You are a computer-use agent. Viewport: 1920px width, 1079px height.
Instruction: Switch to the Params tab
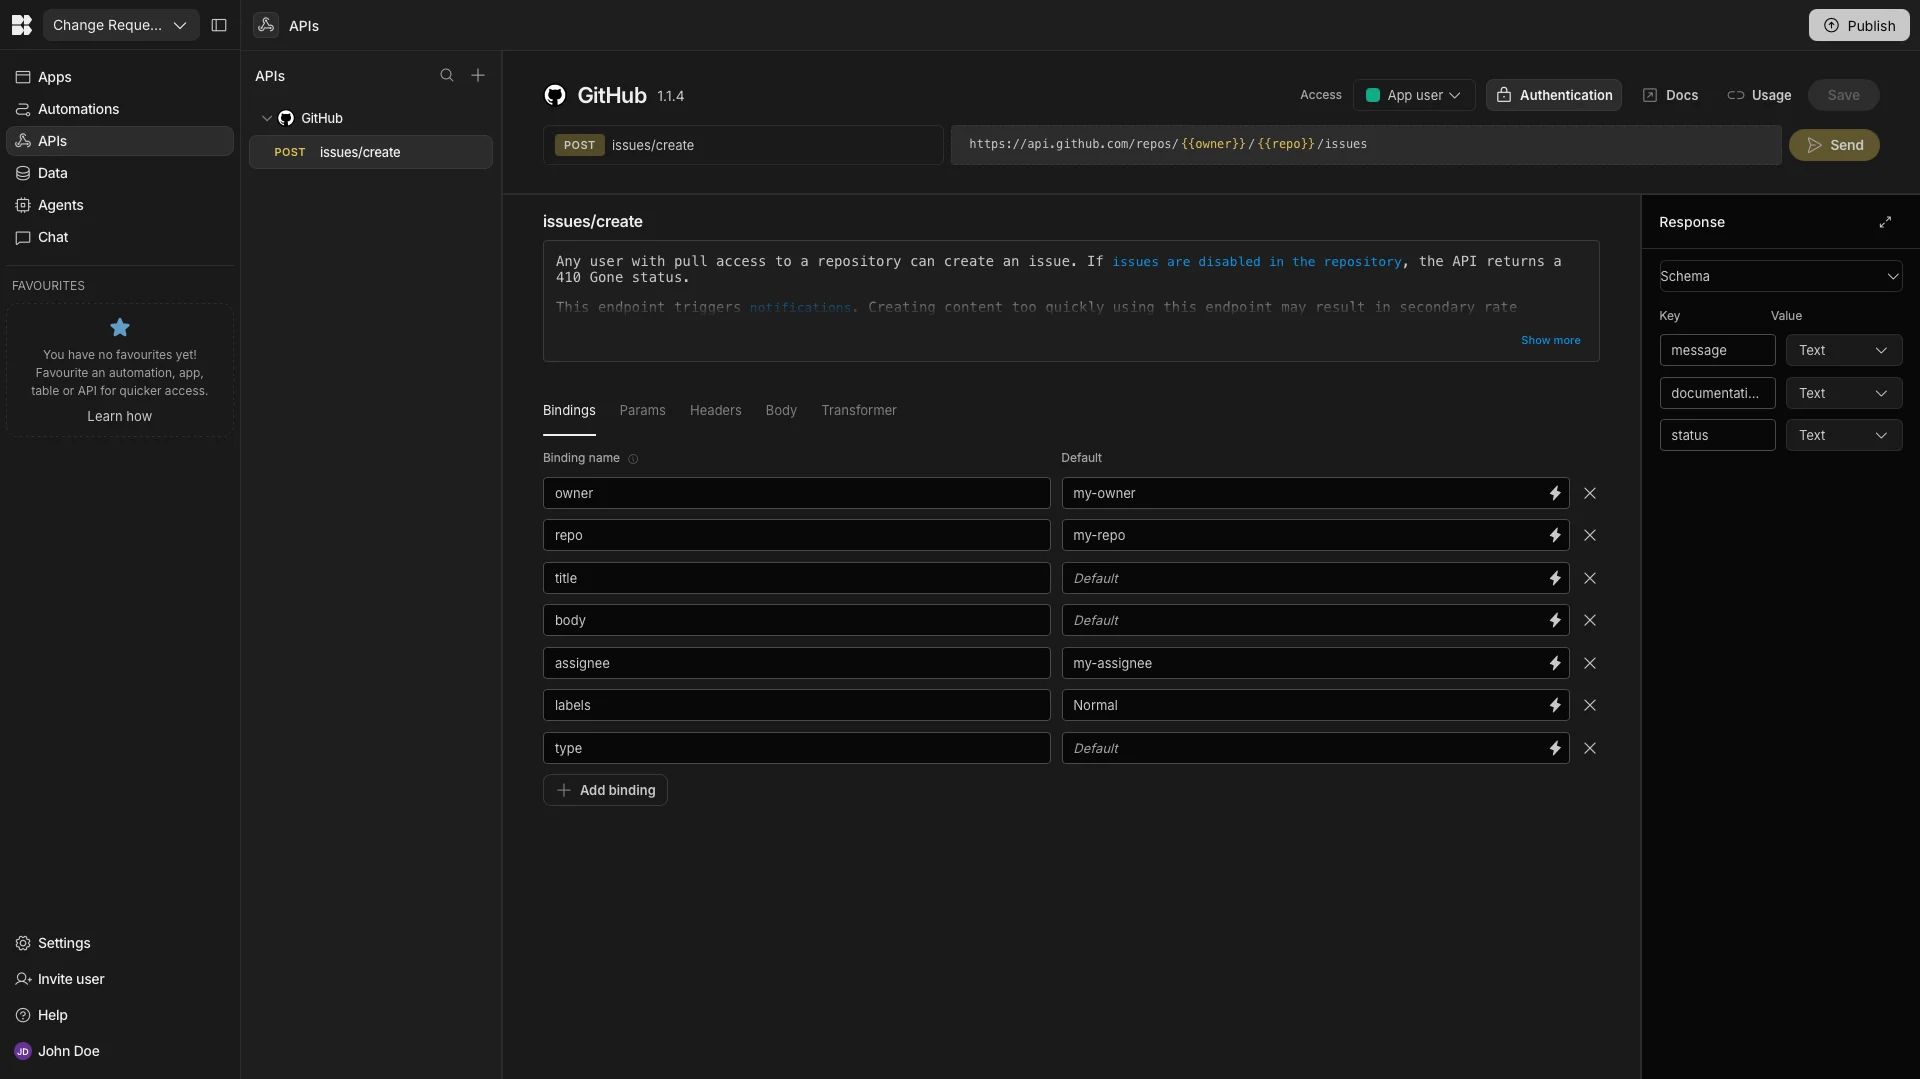coord(642,410)
